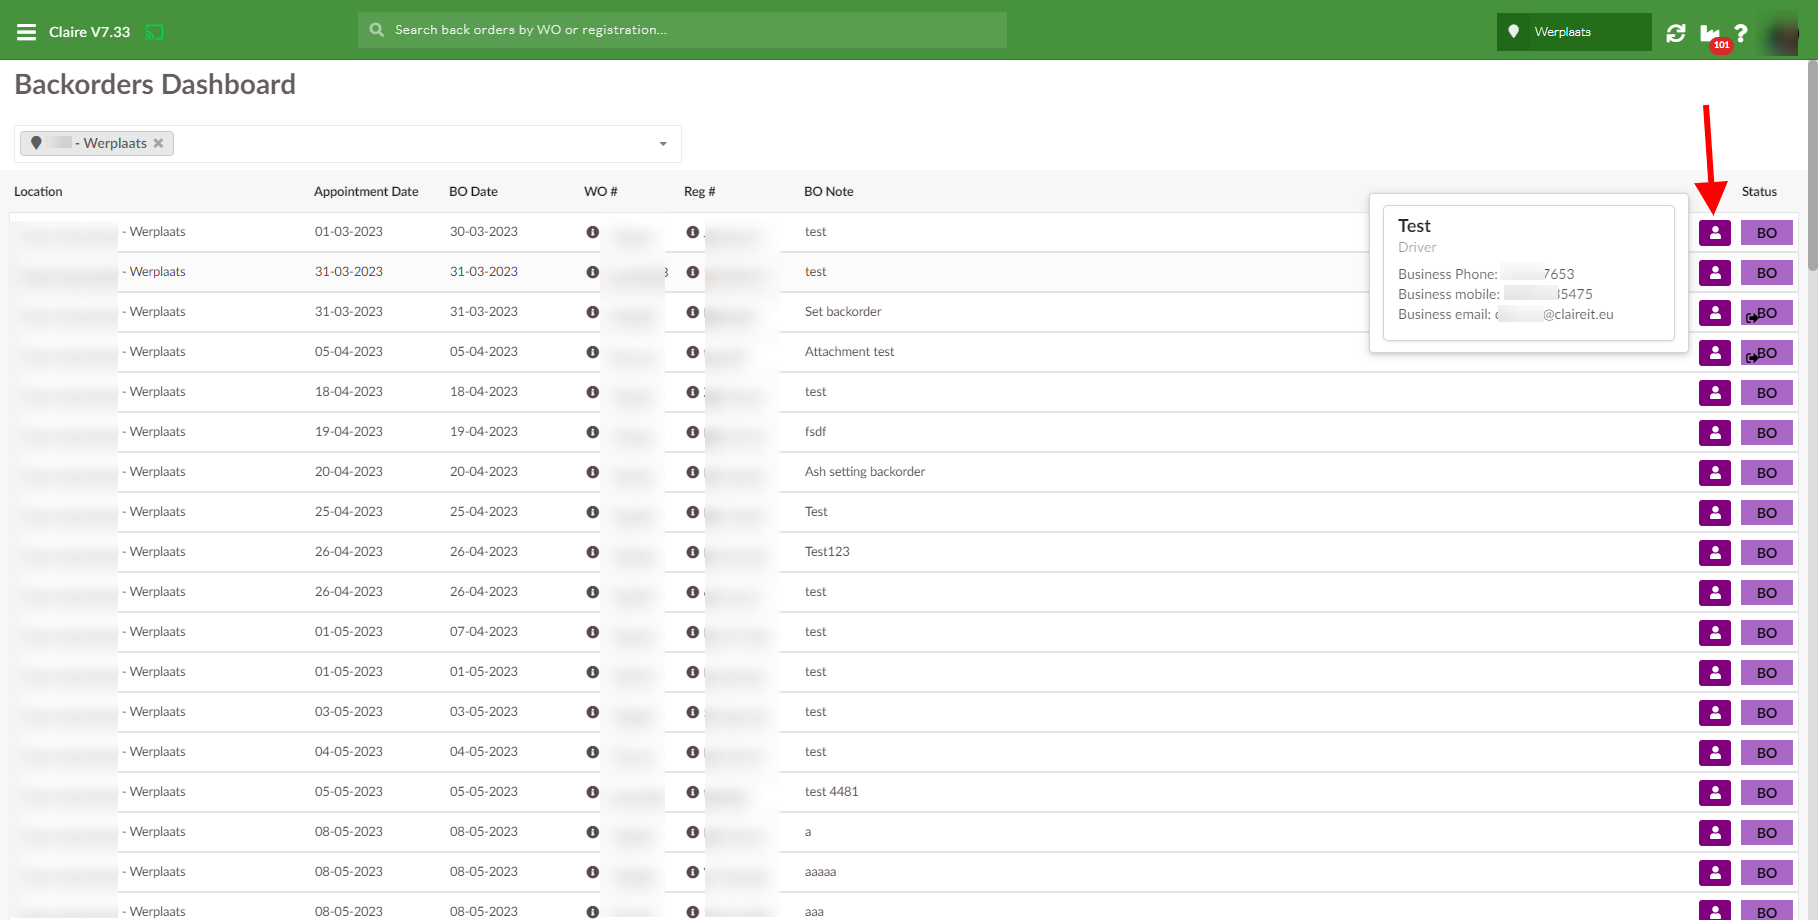Click Reg info icon in test 4481 row
This screenshot has width=1818, height=920.
point(693,792)
